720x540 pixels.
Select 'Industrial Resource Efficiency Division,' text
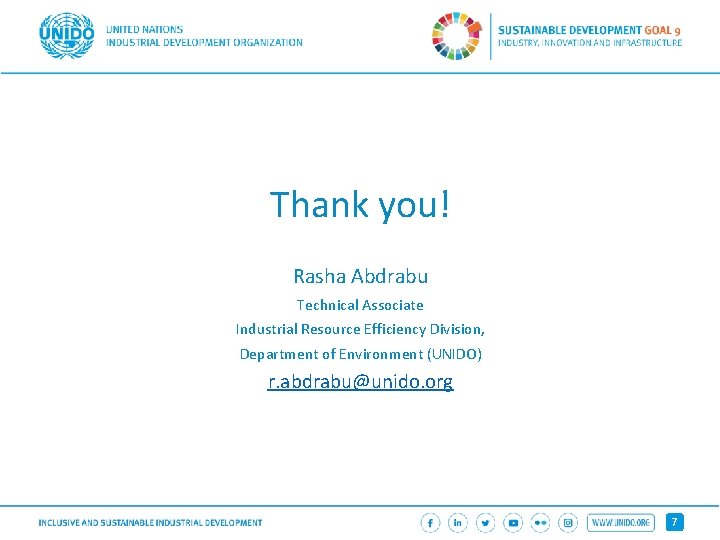[x=360, y=329]
